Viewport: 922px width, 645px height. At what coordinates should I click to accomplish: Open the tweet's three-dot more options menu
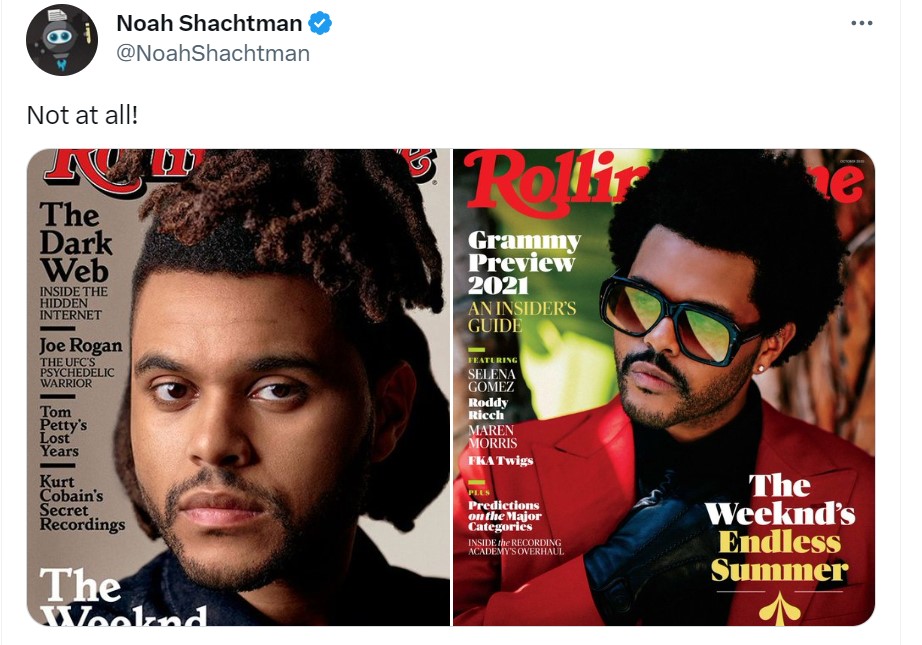(x=861, y=23)
